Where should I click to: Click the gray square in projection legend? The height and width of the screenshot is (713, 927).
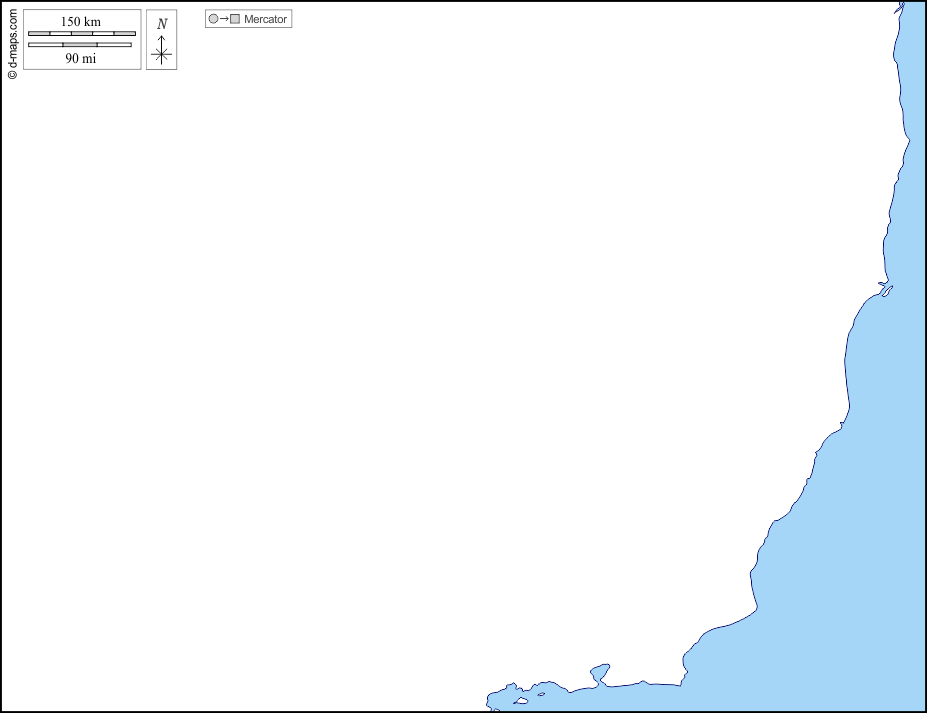point(235,19)
